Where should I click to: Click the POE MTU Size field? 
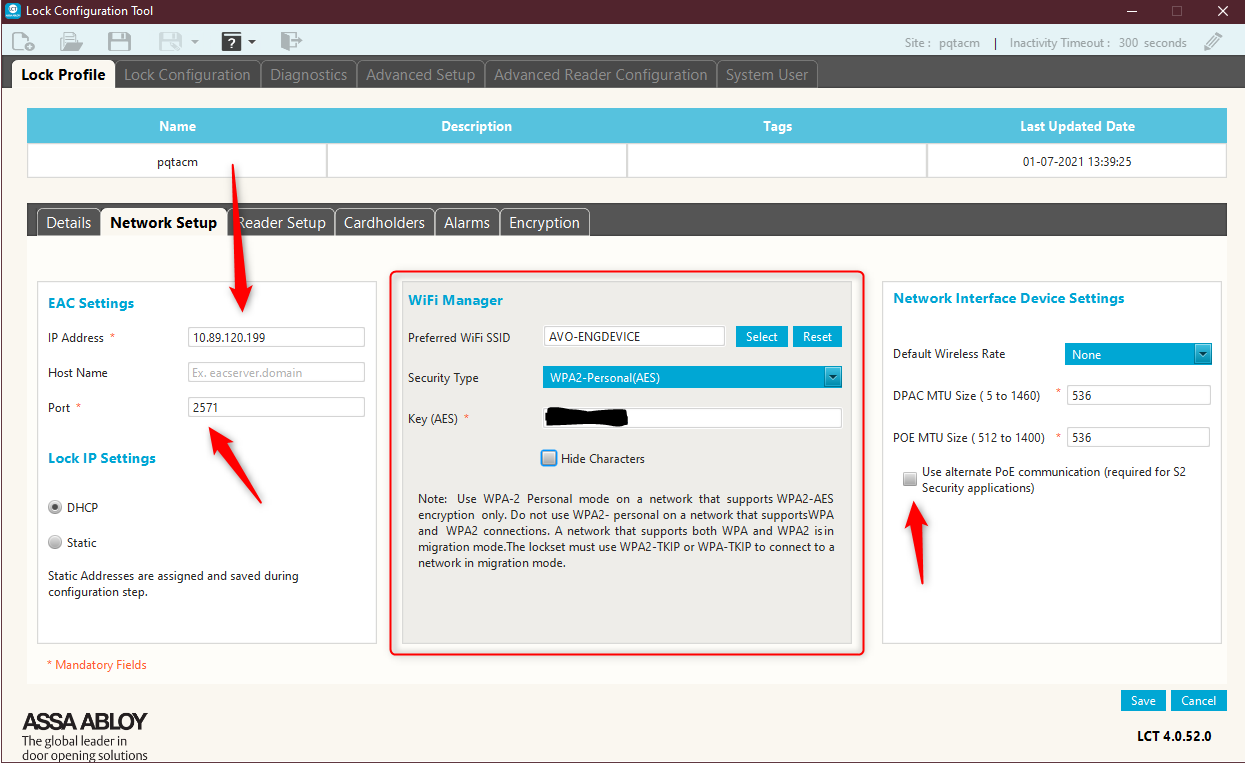pyautogui.click(x=1139, y=437)
